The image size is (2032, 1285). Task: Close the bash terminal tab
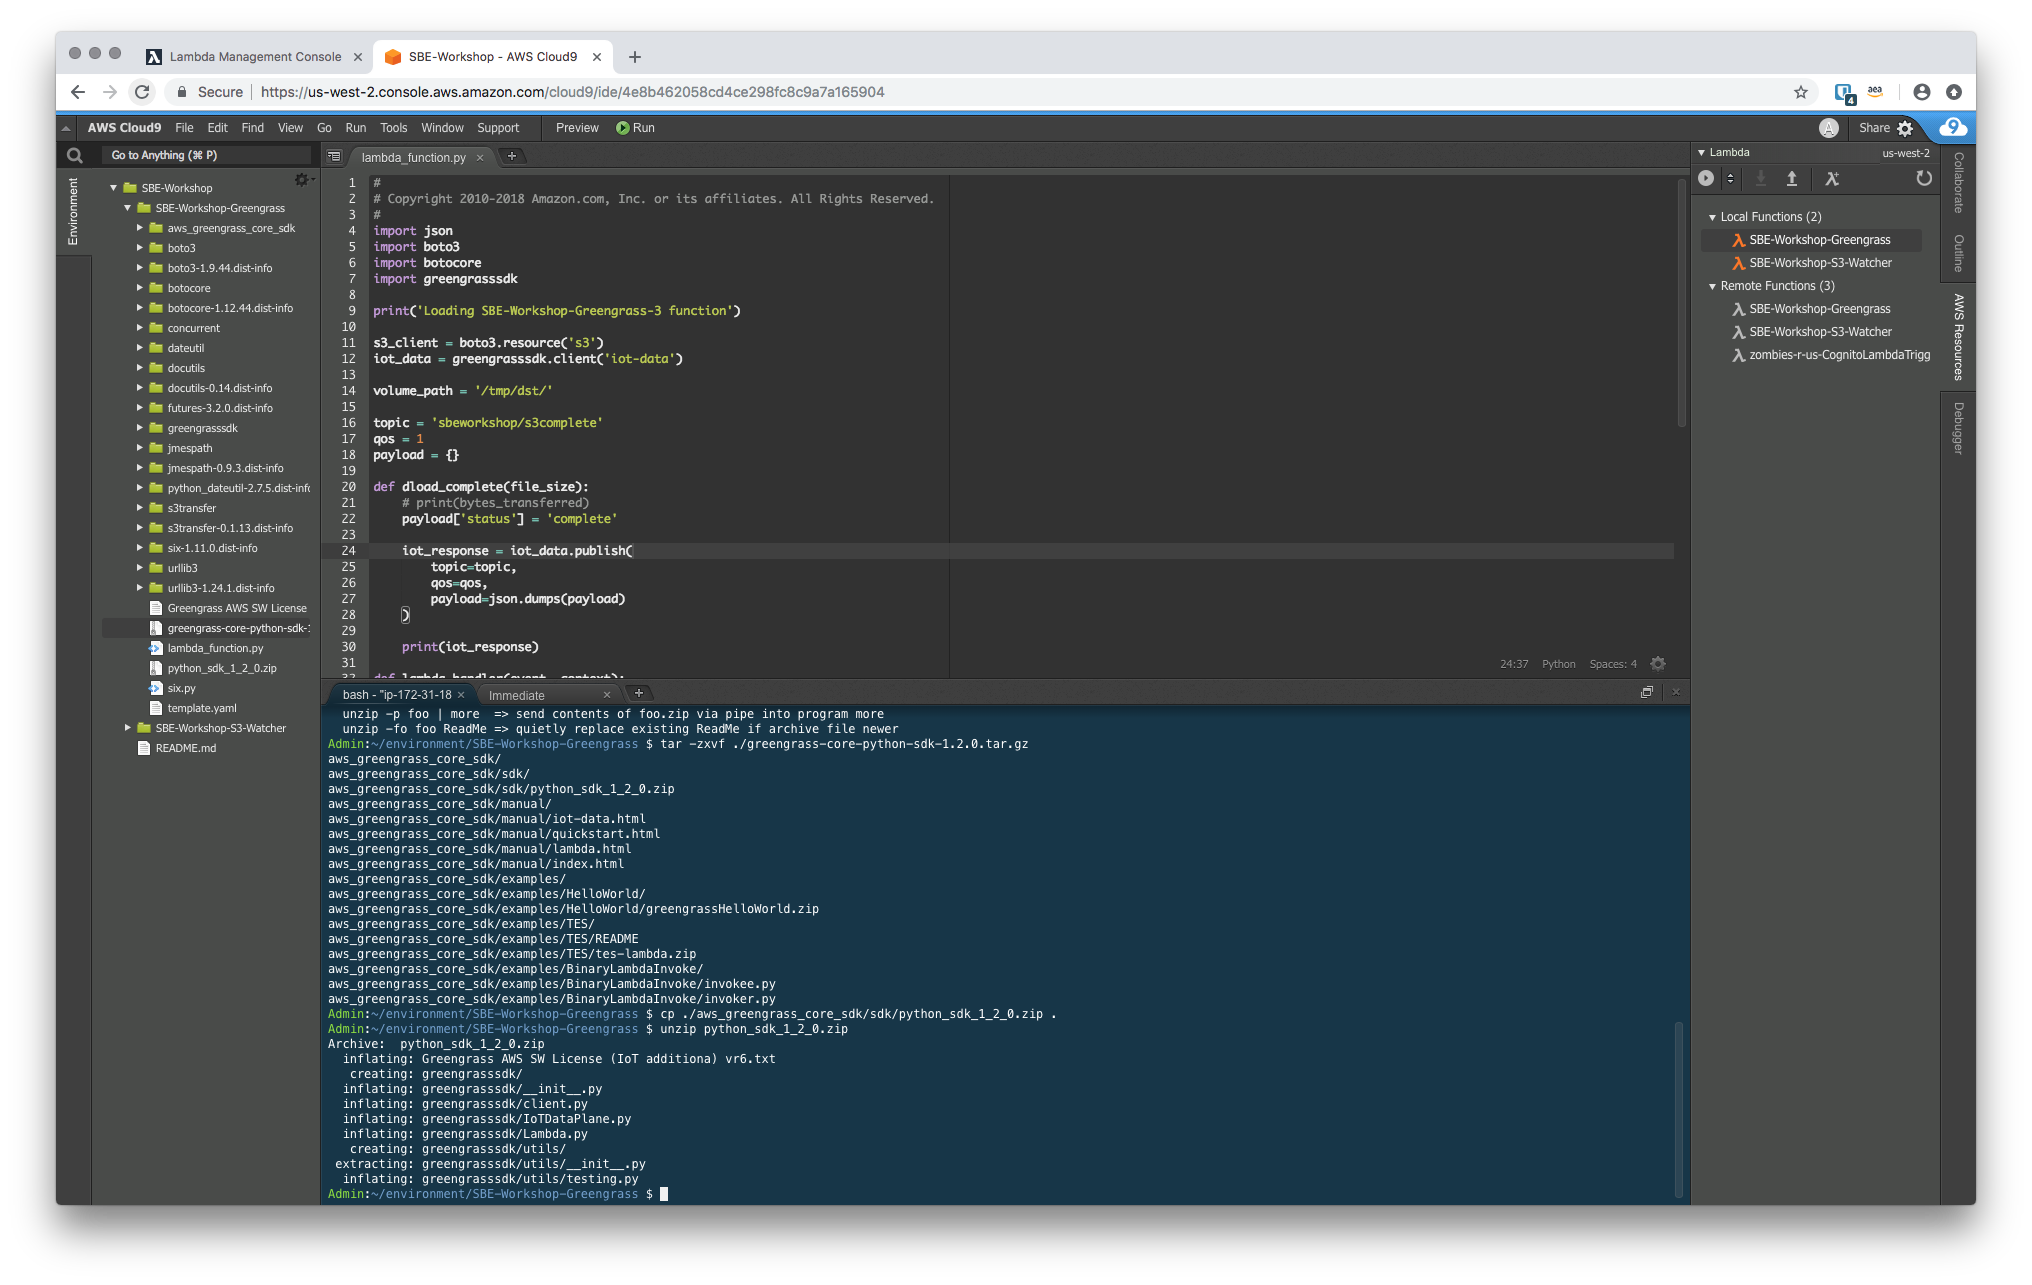tap(461, 695)
